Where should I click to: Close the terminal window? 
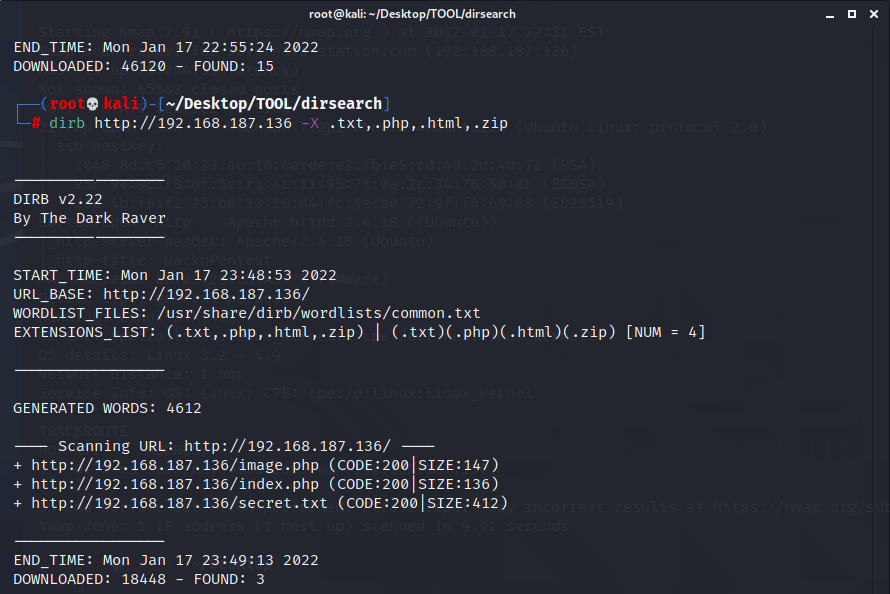874,14
